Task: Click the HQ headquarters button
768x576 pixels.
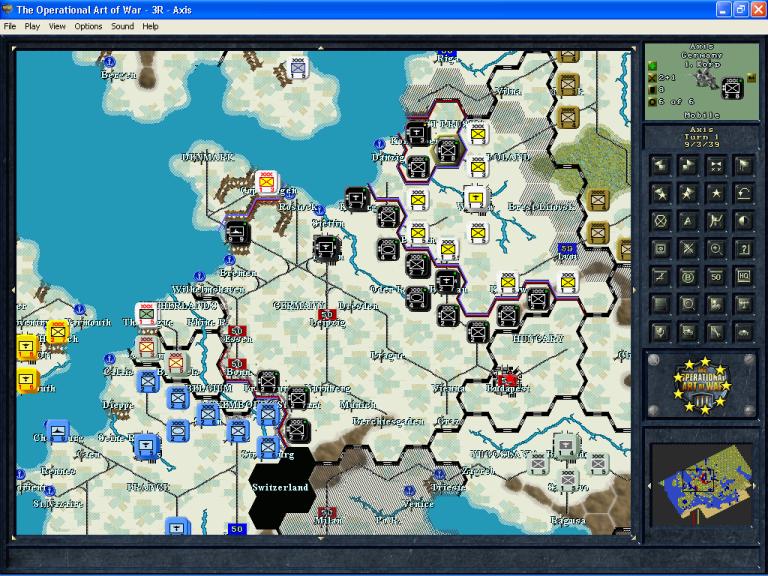Action: (x=744, y=277)
